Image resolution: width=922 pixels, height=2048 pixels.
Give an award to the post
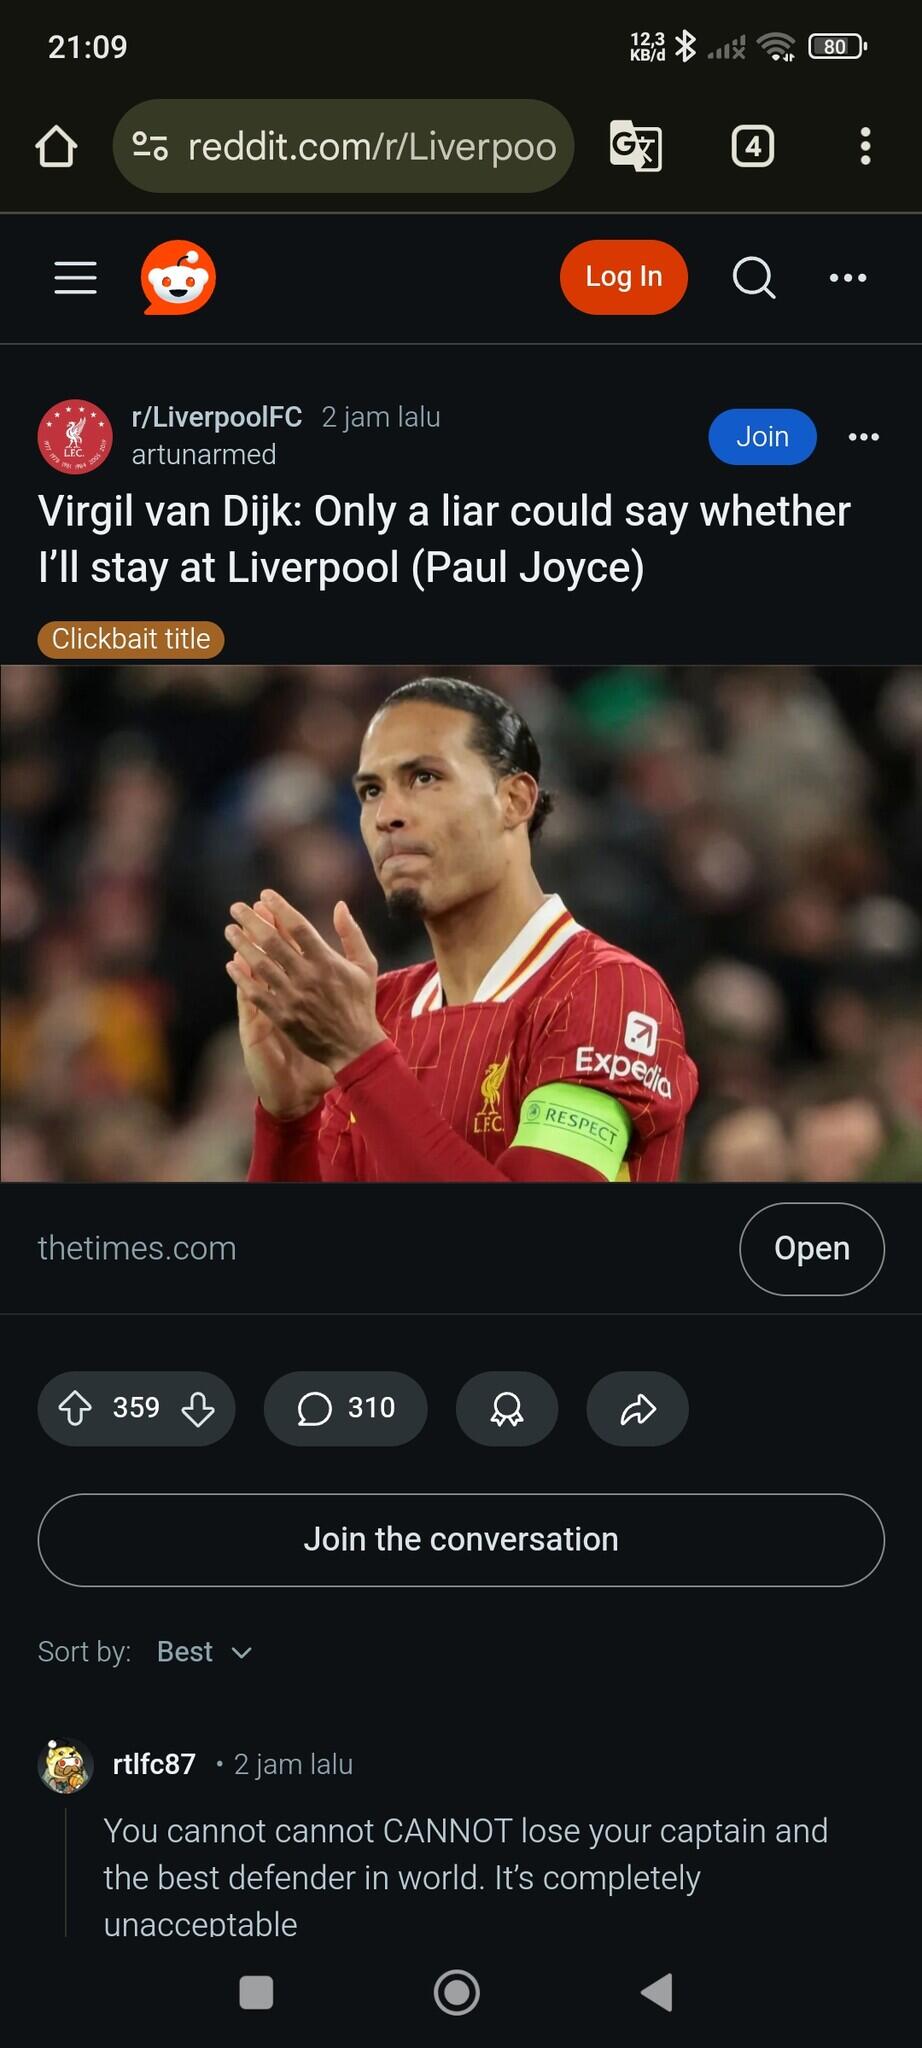(x=507, y=1408)
